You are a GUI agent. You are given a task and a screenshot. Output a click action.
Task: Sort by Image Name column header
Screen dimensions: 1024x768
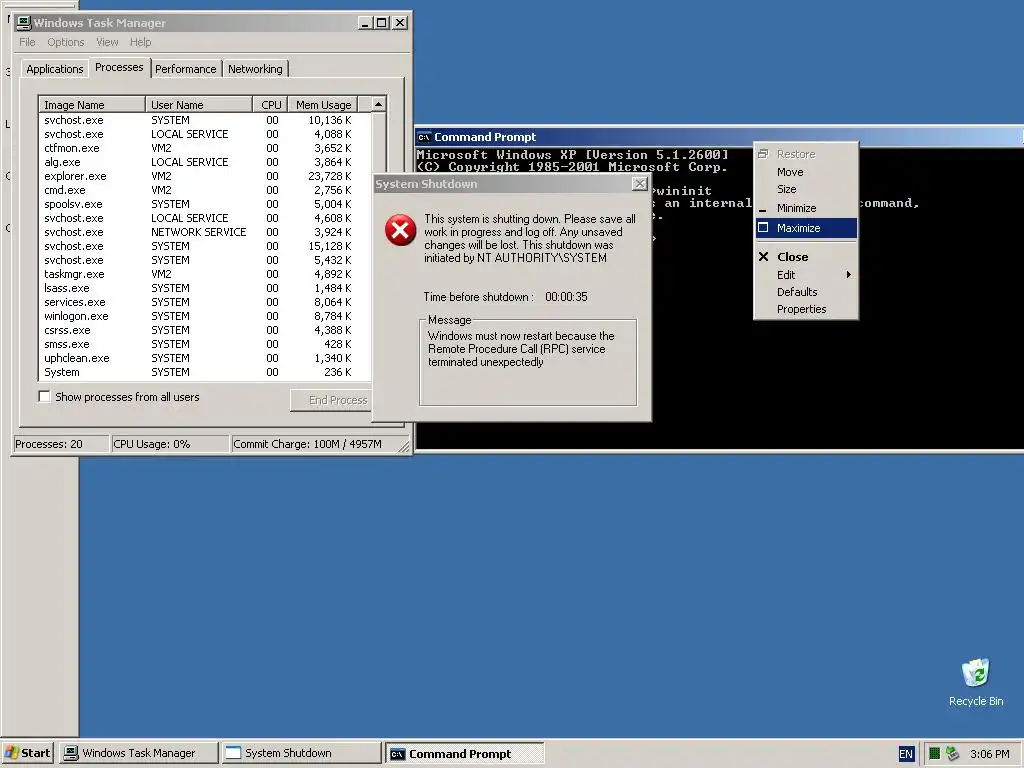pyautogui.click(x=92, y=104)
